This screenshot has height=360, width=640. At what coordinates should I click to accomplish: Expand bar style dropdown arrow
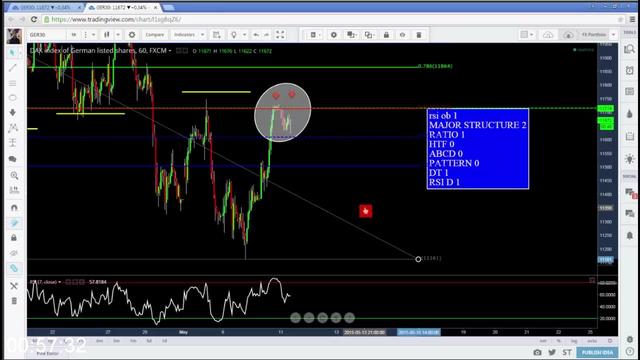(x=118, y=35)
